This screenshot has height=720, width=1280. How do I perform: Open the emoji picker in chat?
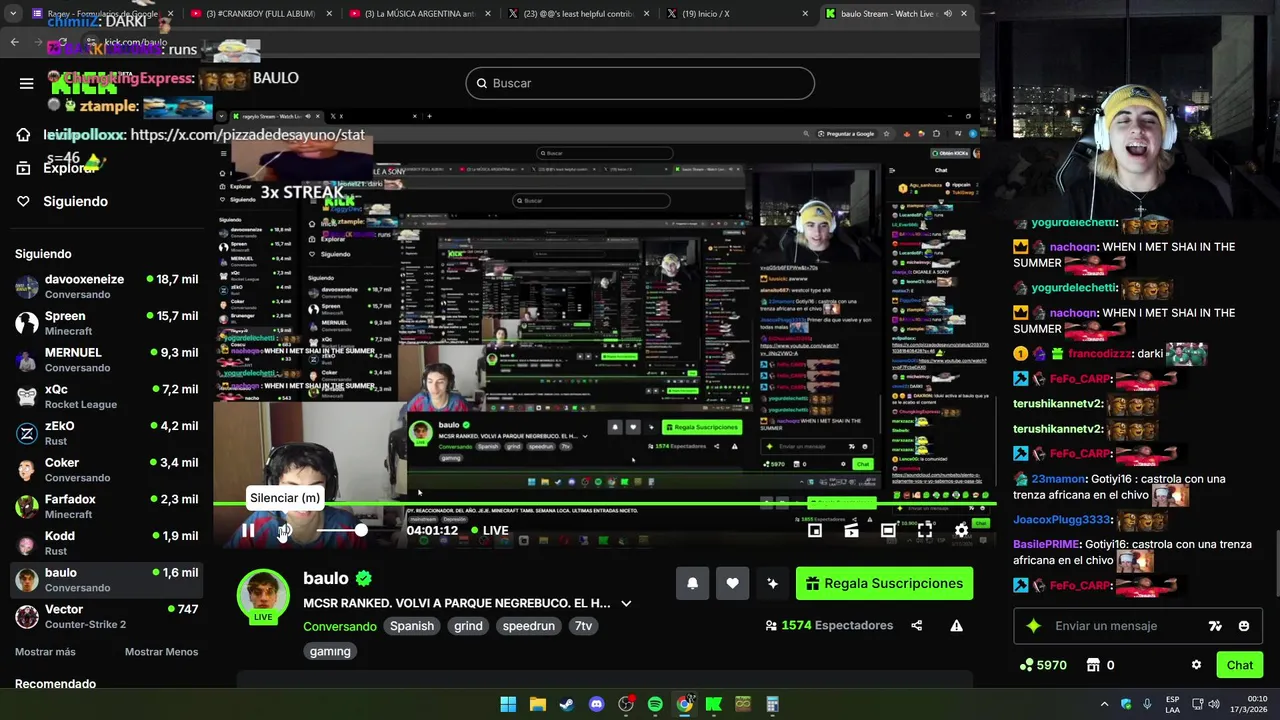coord(1243,626)
